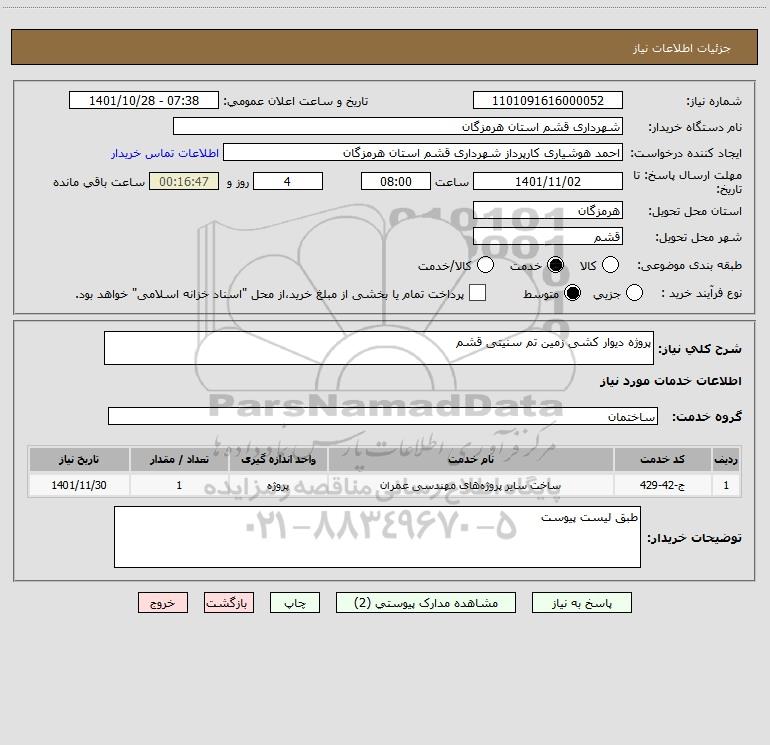Screen dimensions: 770x745
Task: Click the توضیحات خریدار label
Action: (x=694, y=538)
